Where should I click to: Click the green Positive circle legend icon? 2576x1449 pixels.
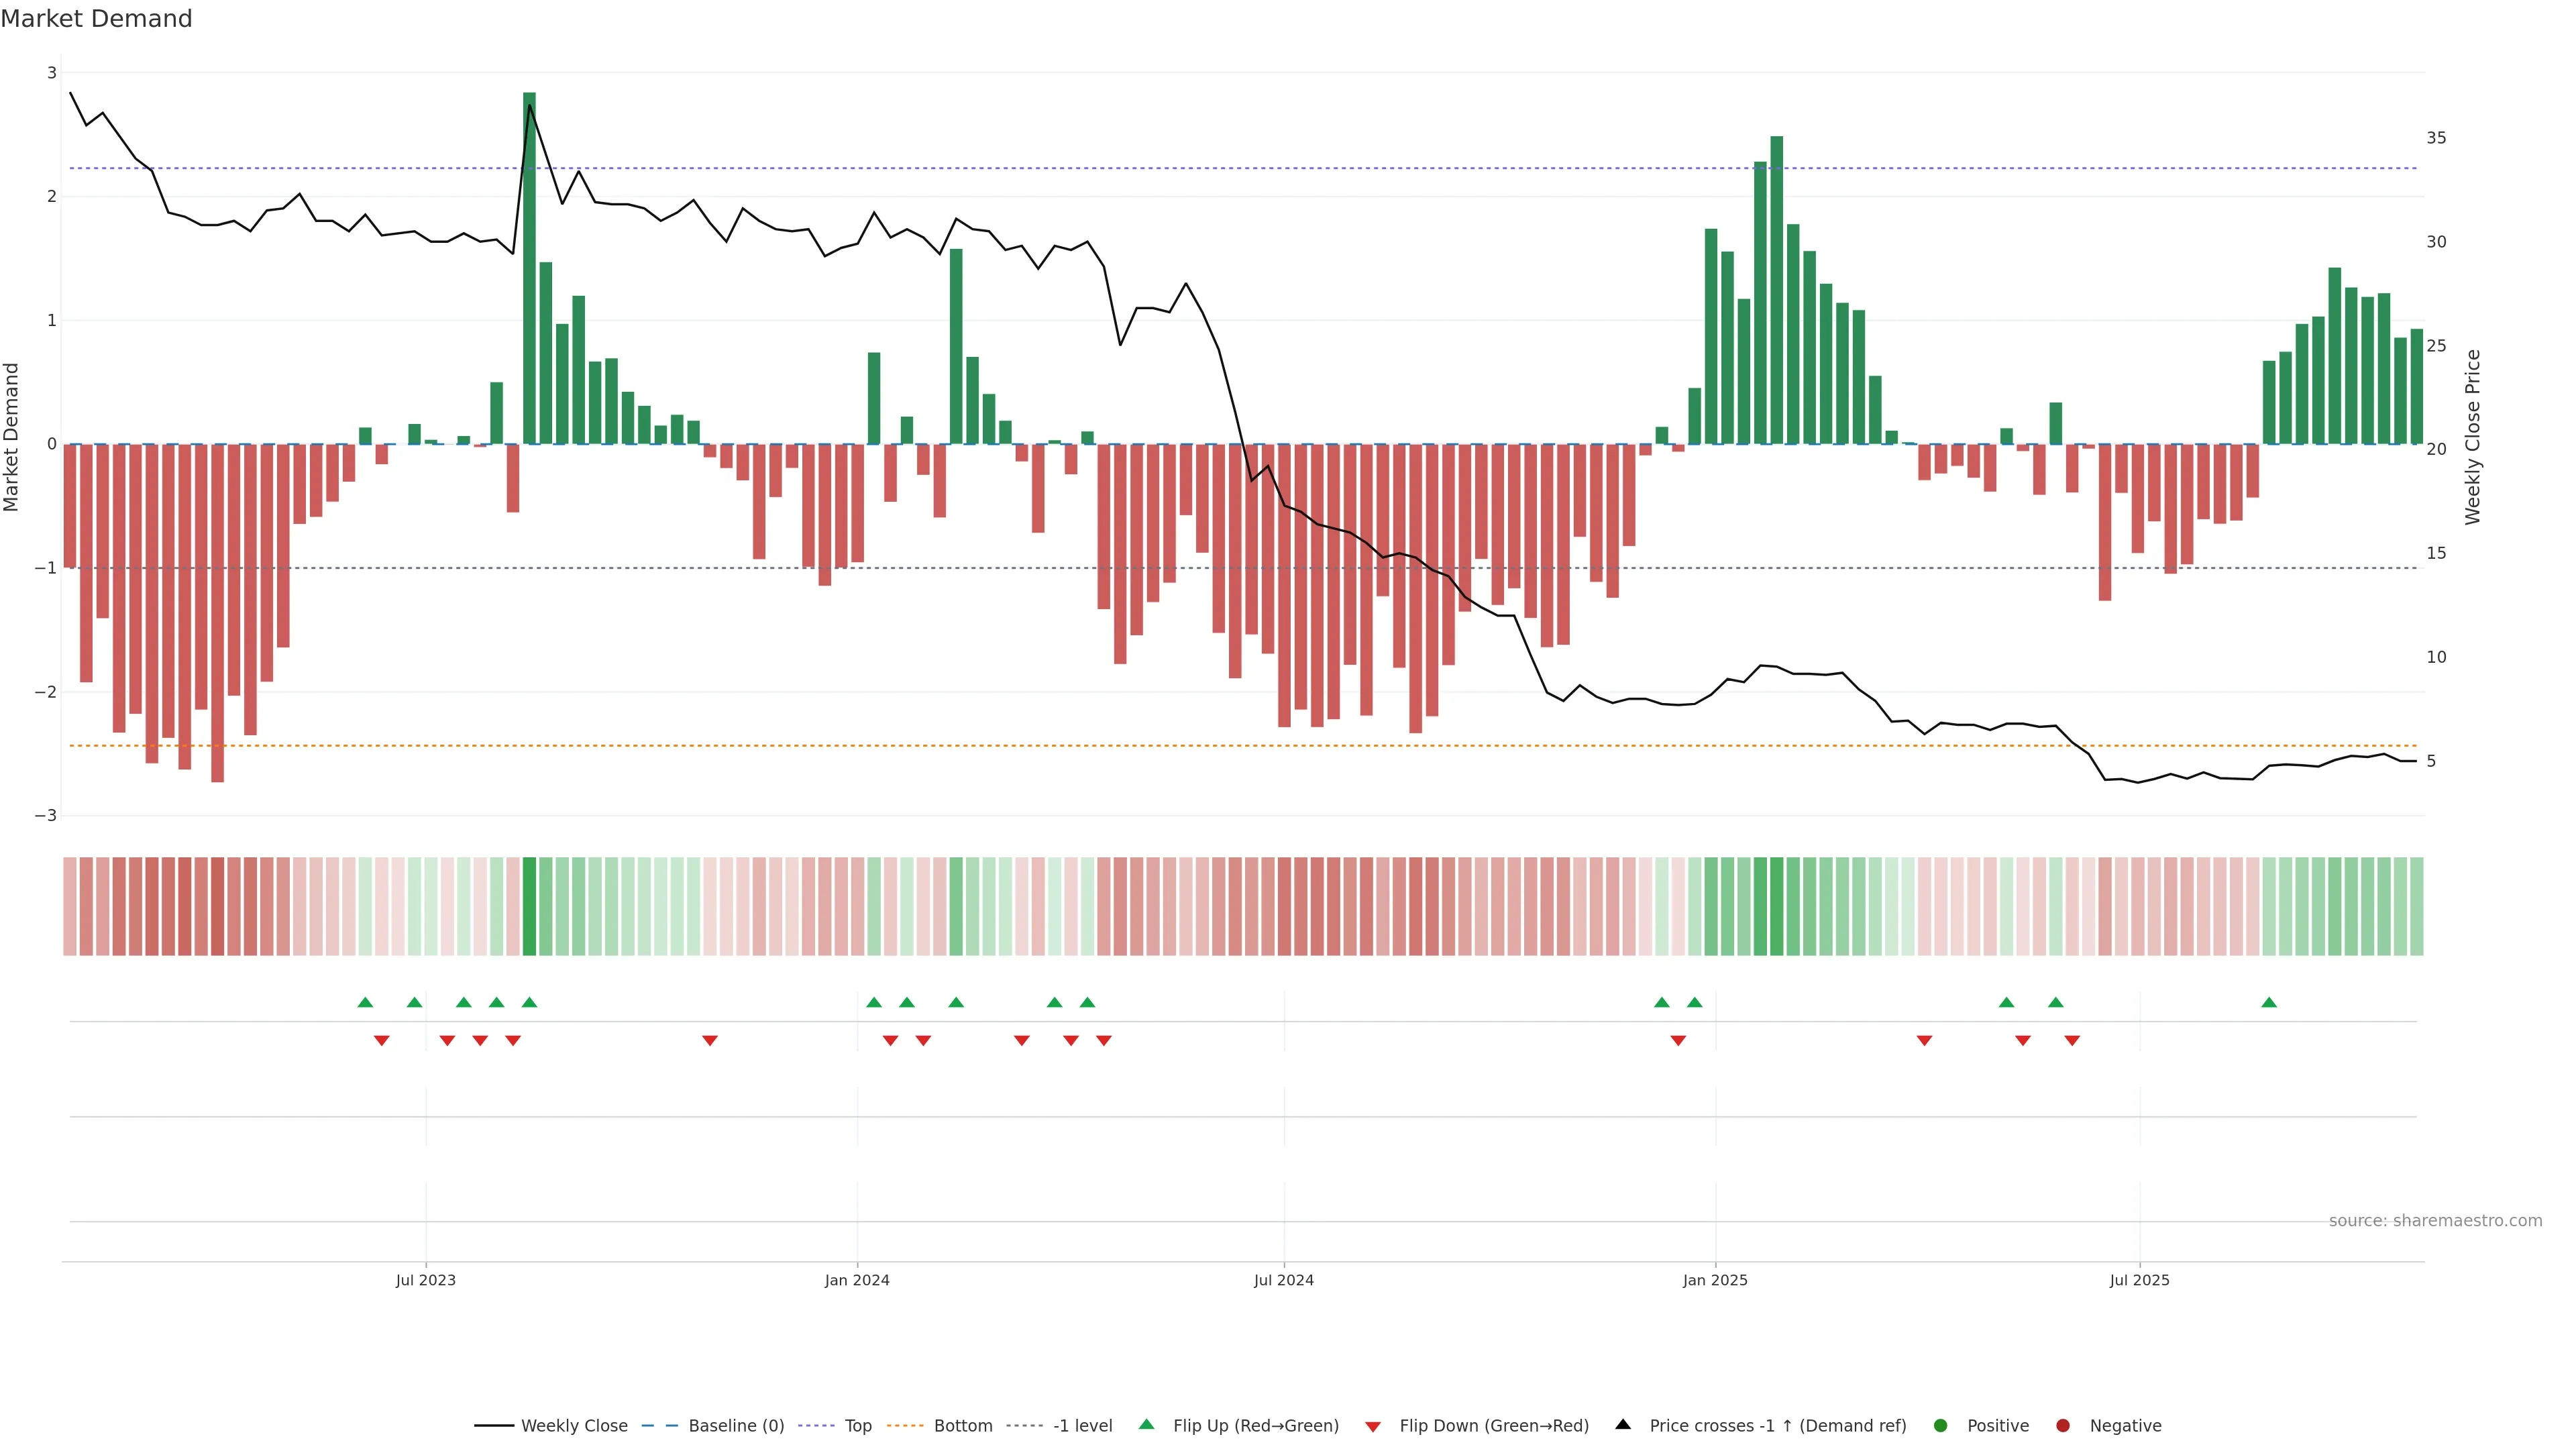tap(1941, 1426)
